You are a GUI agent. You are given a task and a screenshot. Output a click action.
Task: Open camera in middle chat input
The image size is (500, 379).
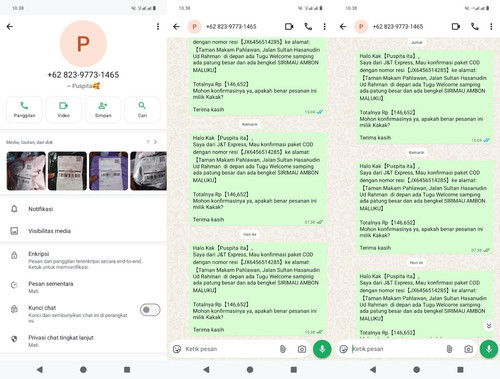pos(302,349)
